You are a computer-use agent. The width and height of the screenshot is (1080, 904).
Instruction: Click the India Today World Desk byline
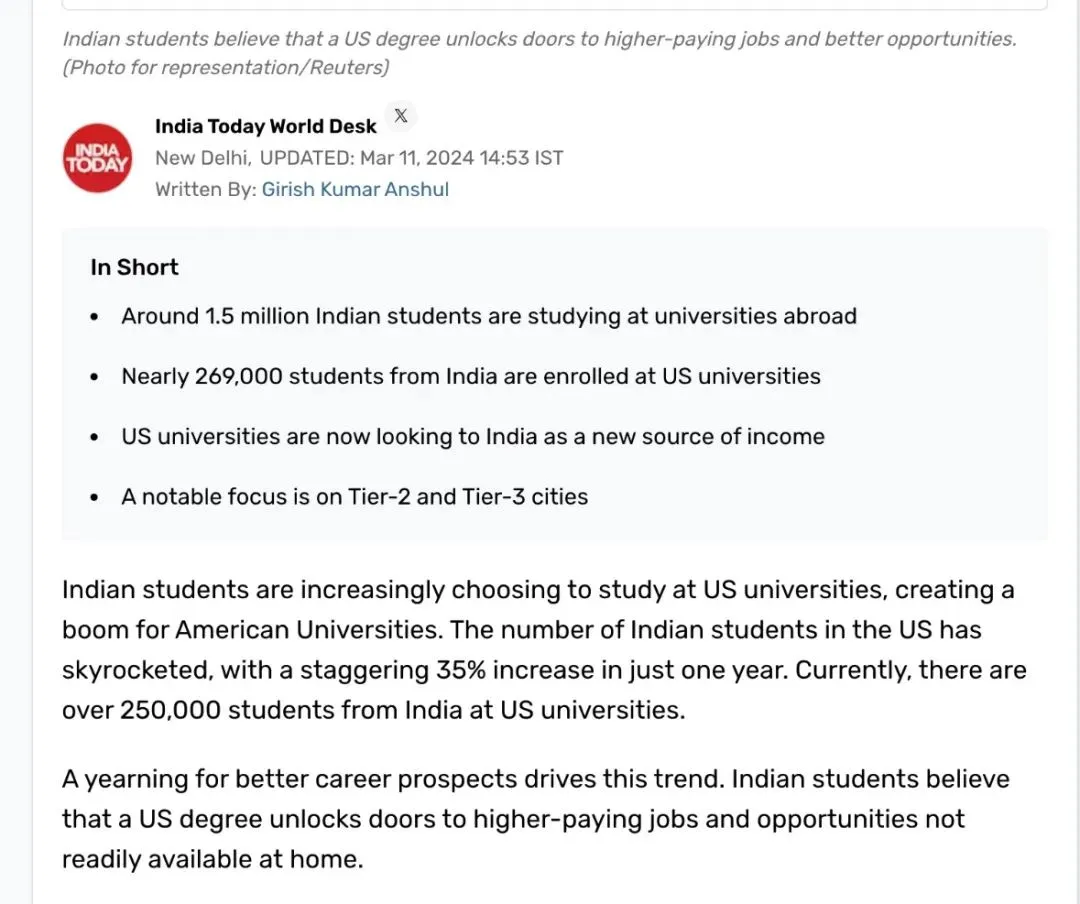click(266, 127)
